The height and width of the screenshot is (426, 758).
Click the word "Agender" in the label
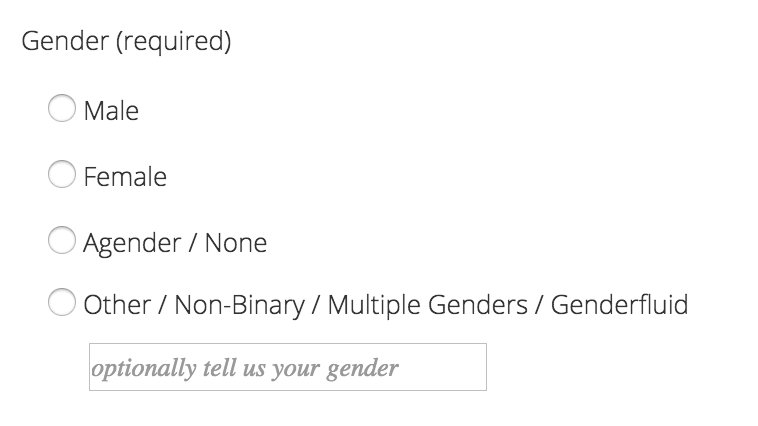coord(128,242)
